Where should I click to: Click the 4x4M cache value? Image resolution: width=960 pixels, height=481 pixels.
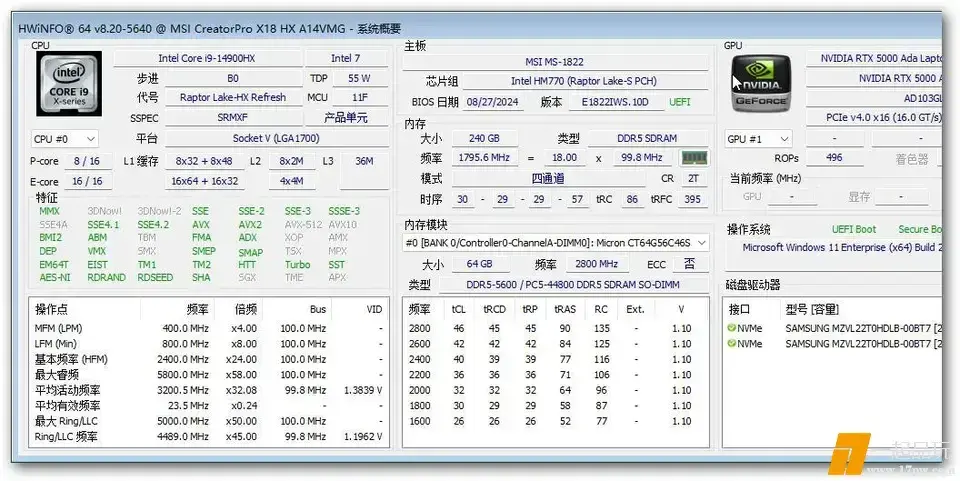pos(292,181)
